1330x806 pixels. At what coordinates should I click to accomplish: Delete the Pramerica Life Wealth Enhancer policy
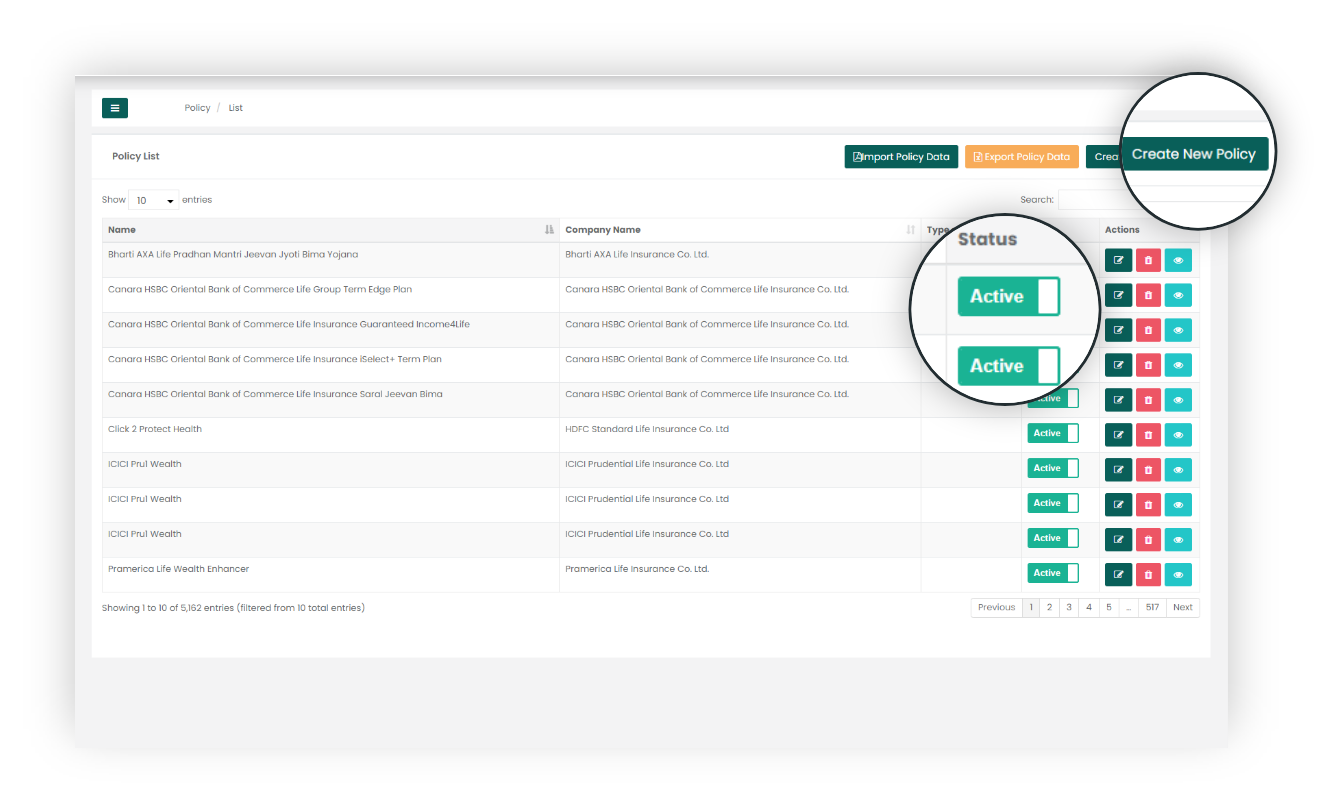point(1148,574)
